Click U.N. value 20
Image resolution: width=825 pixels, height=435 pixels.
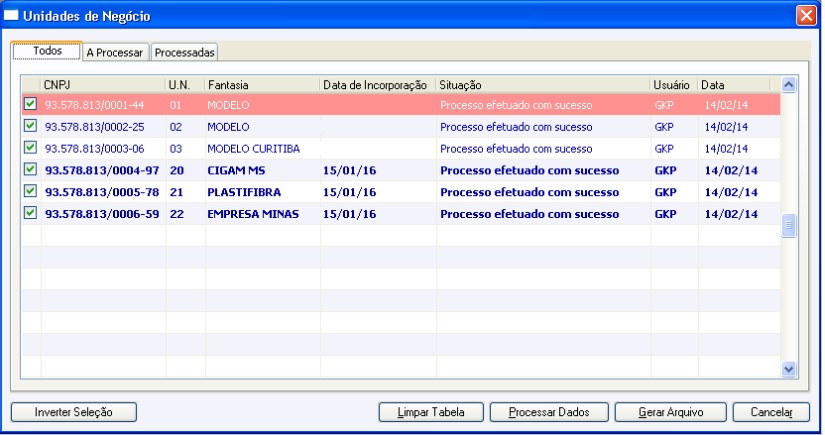tap(177, 170)
